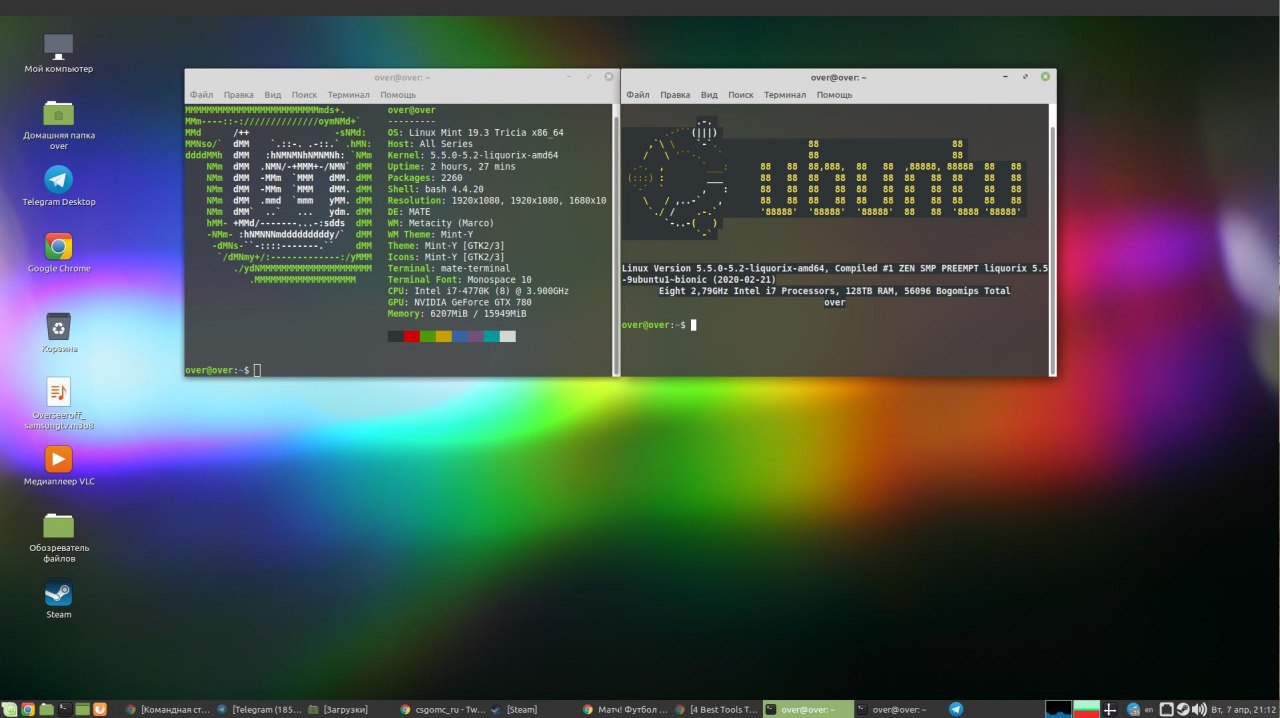The image size is (1280, 718).
Task: Open the Linux Mint menu in the panel
Action: coord(10,709)
